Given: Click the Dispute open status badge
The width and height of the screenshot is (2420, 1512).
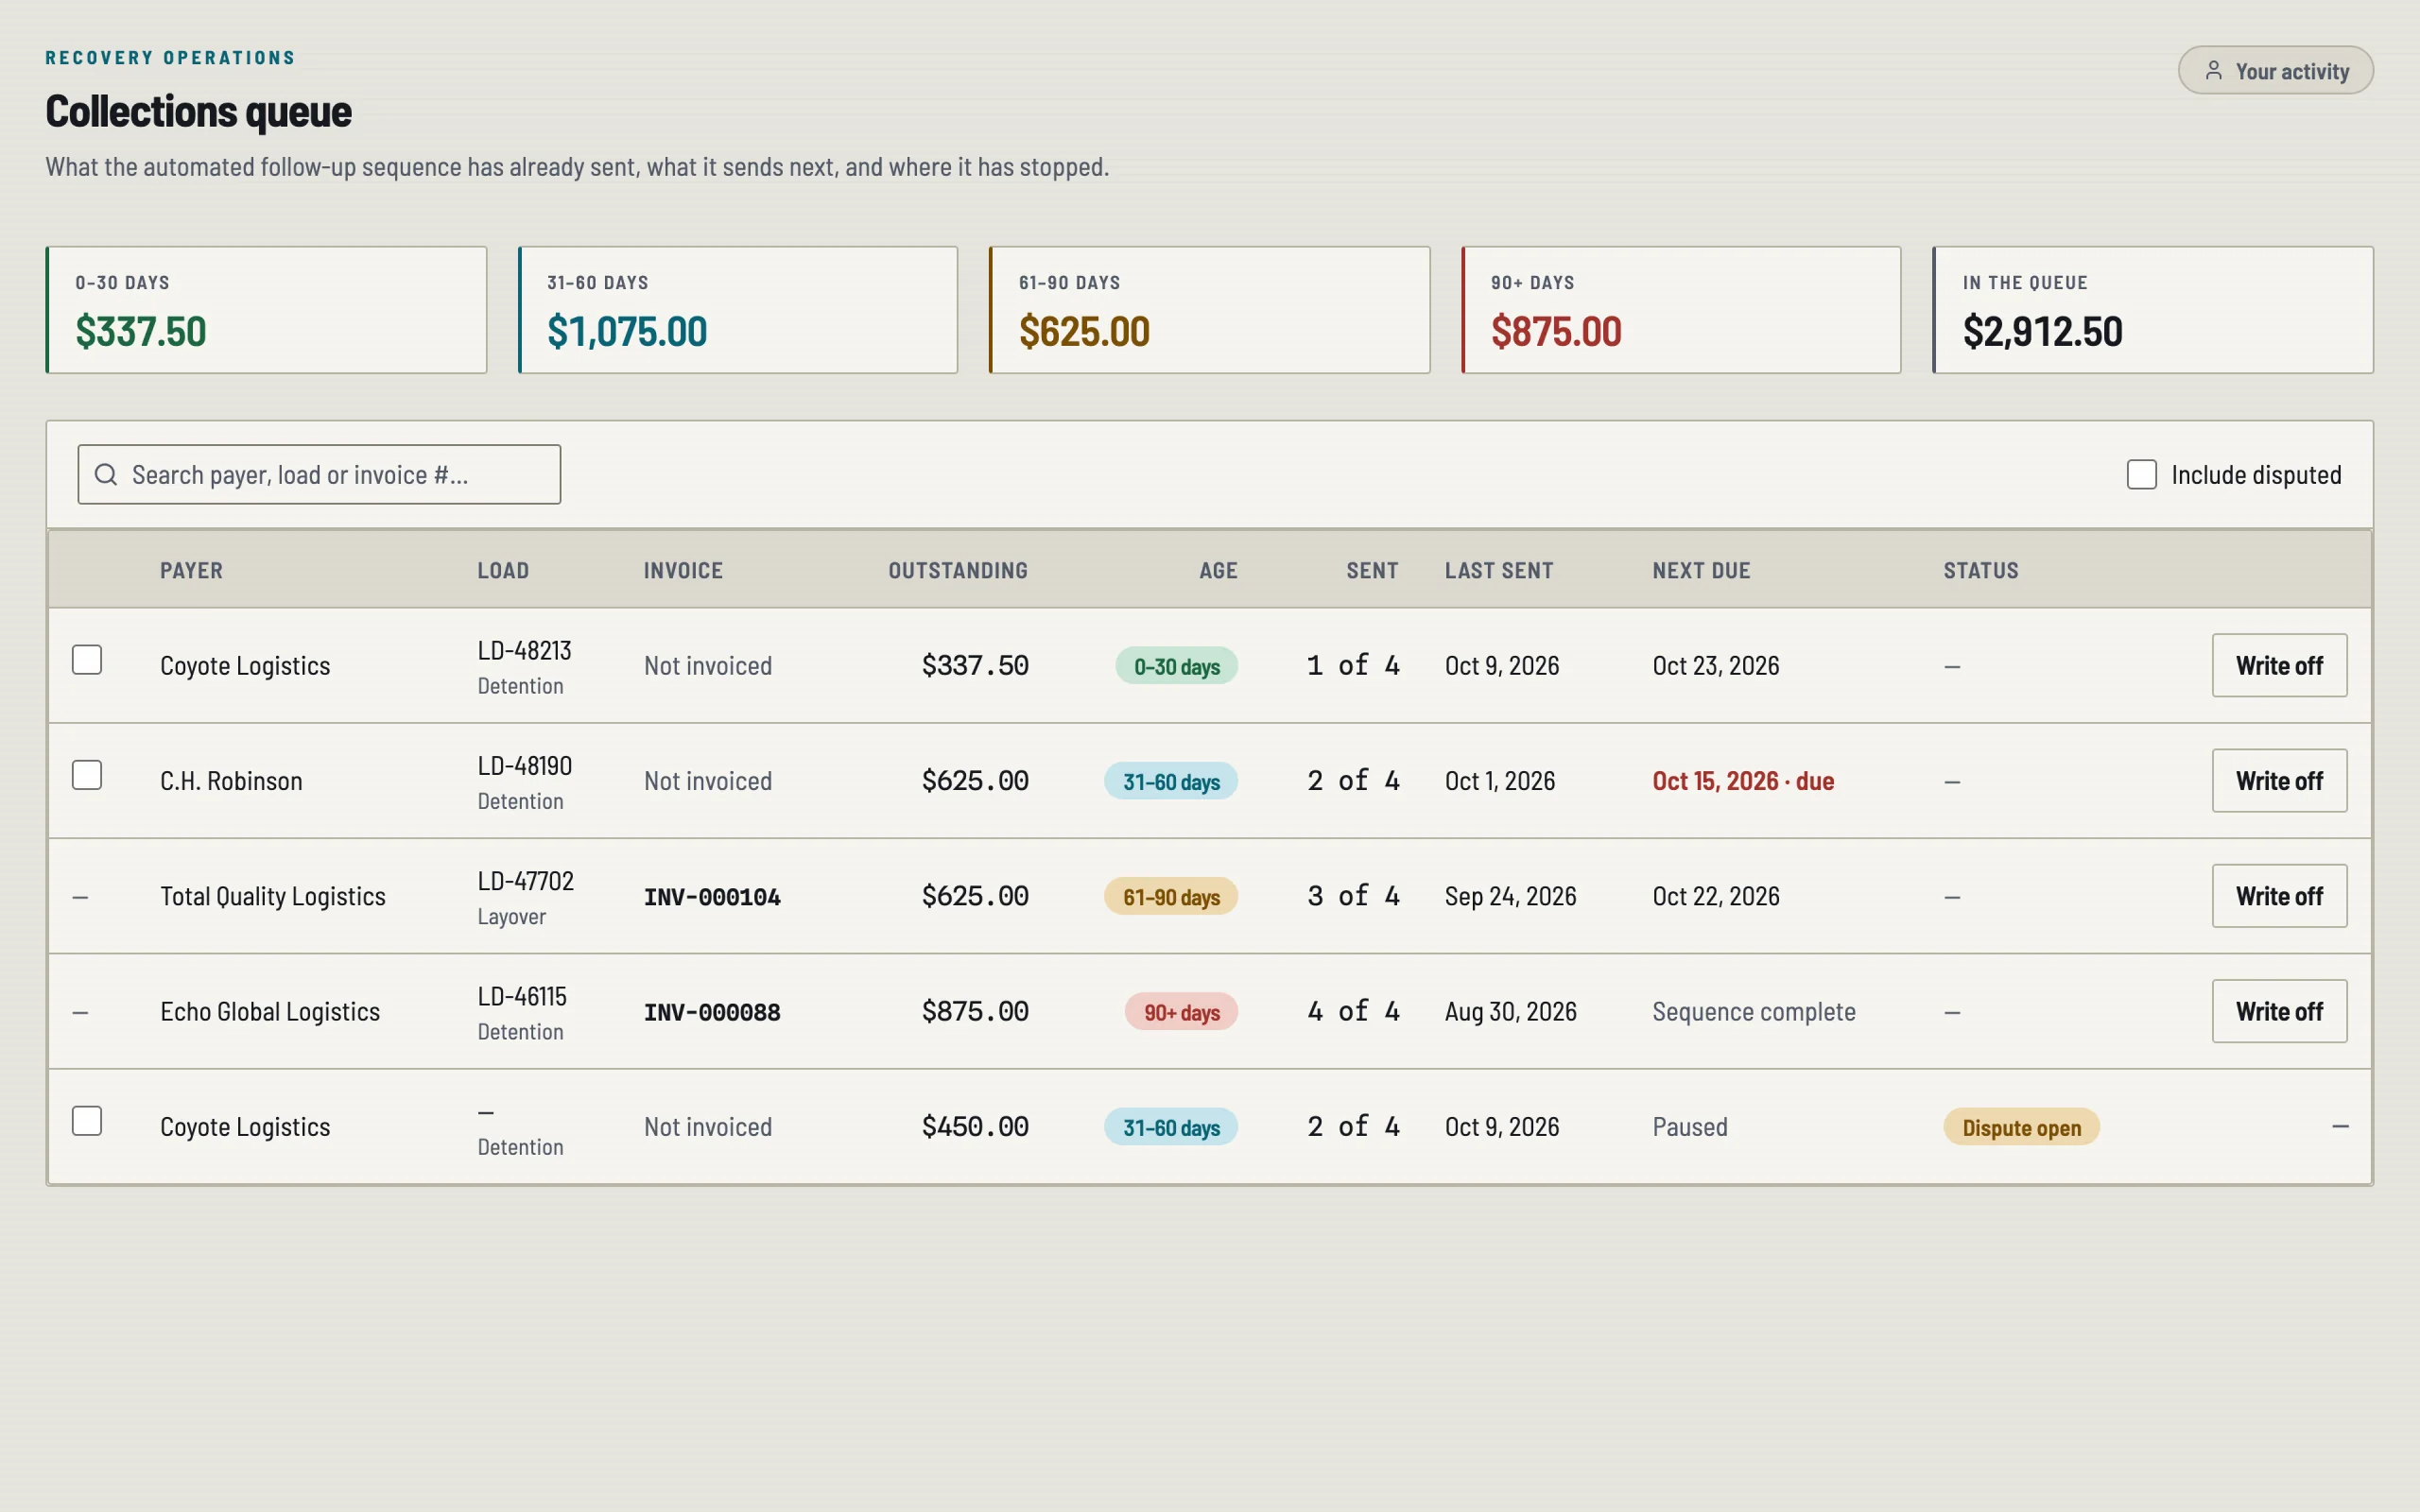Looking at the screenshot, I should (2021, 1127).
